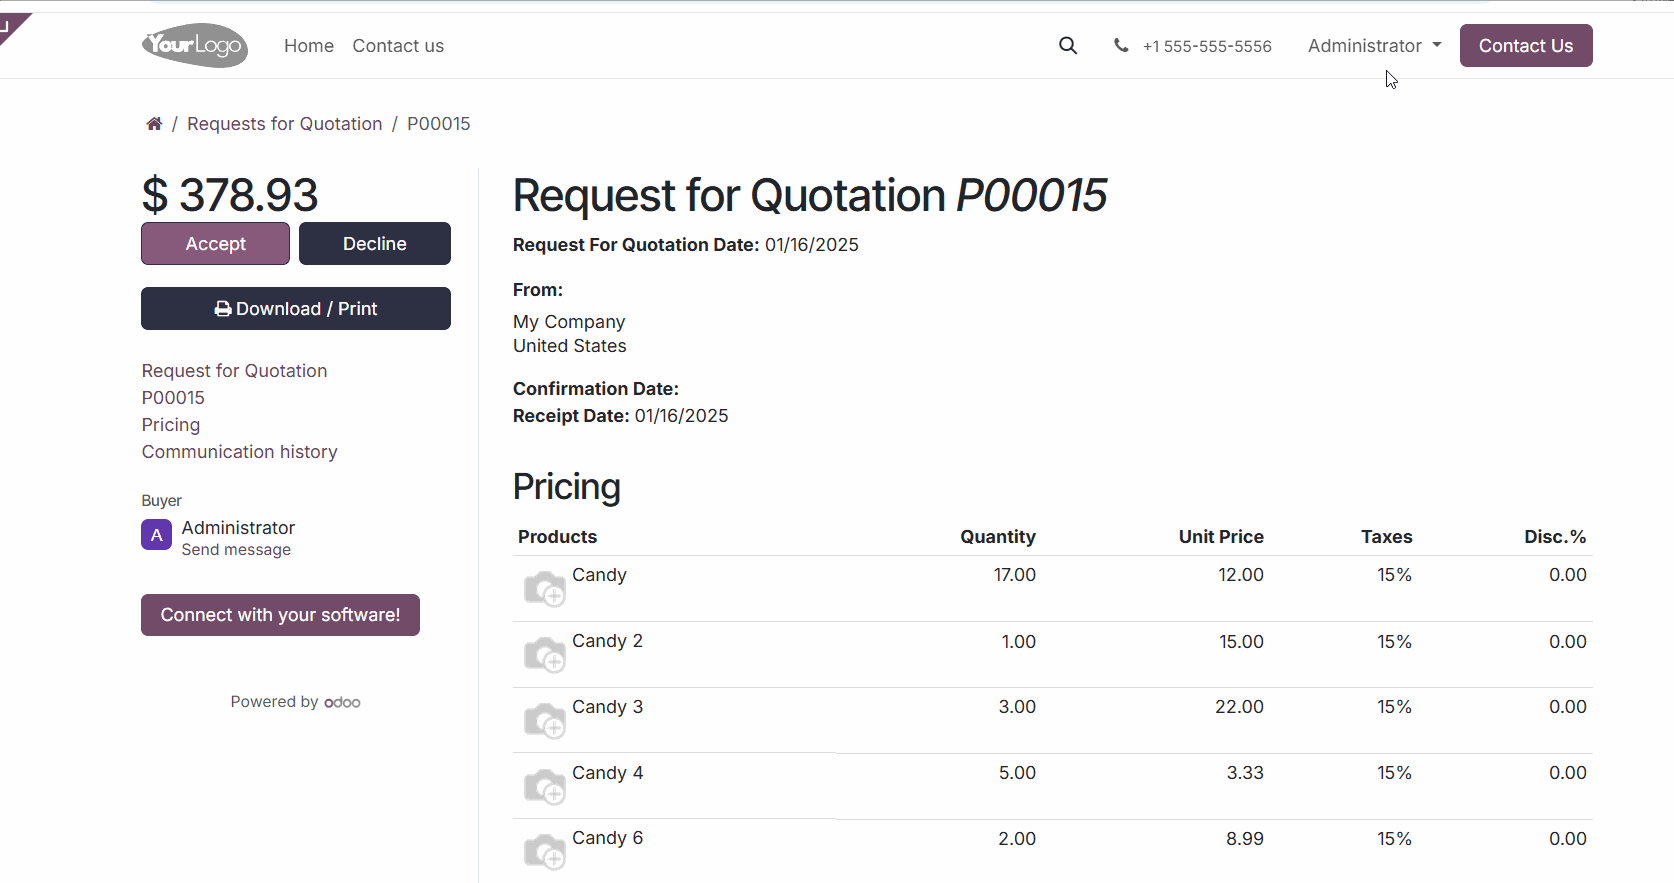
Task: Click the phone icon in header
Action: (x=1121, y=45)
